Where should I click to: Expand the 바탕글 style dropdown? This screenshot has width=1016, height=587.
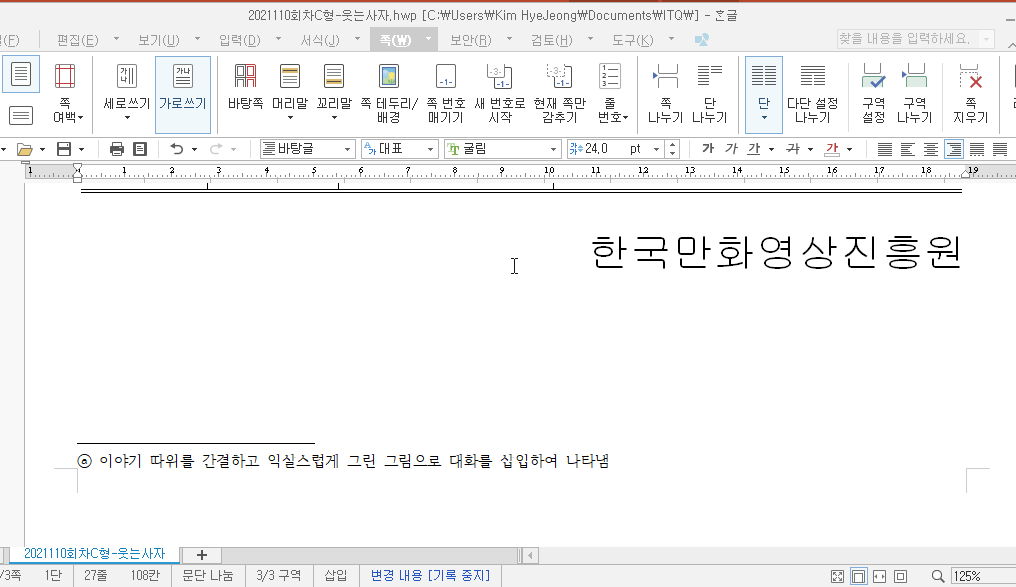pyautogui.click(x=347, y=150)
